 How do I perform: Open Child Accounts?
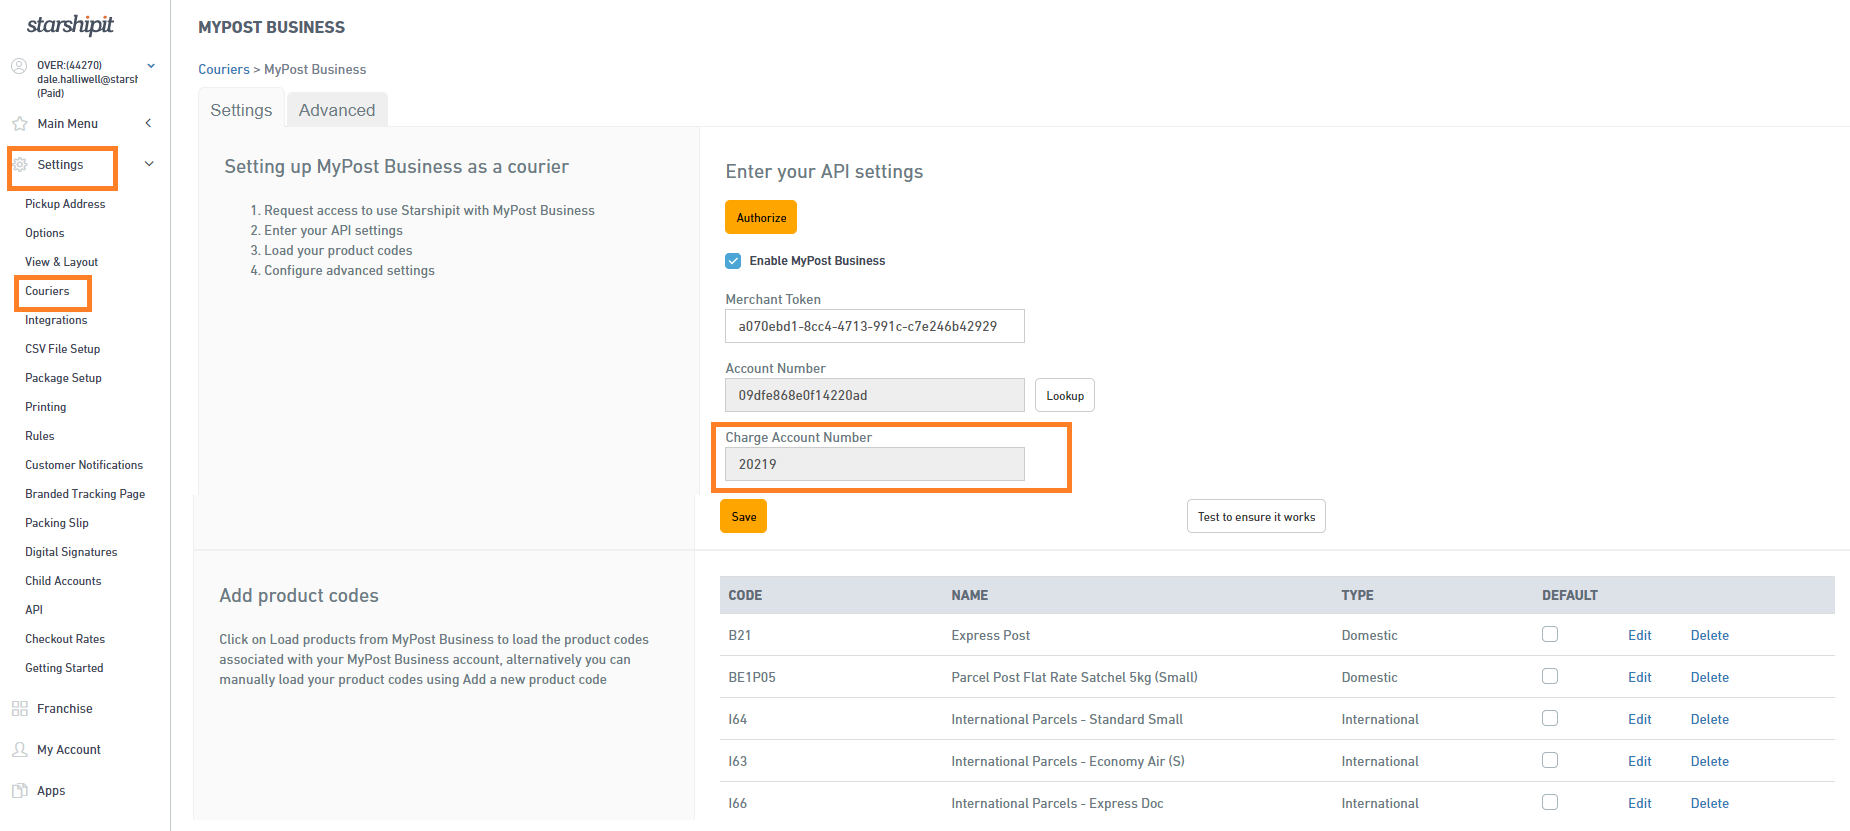point(63,581)
